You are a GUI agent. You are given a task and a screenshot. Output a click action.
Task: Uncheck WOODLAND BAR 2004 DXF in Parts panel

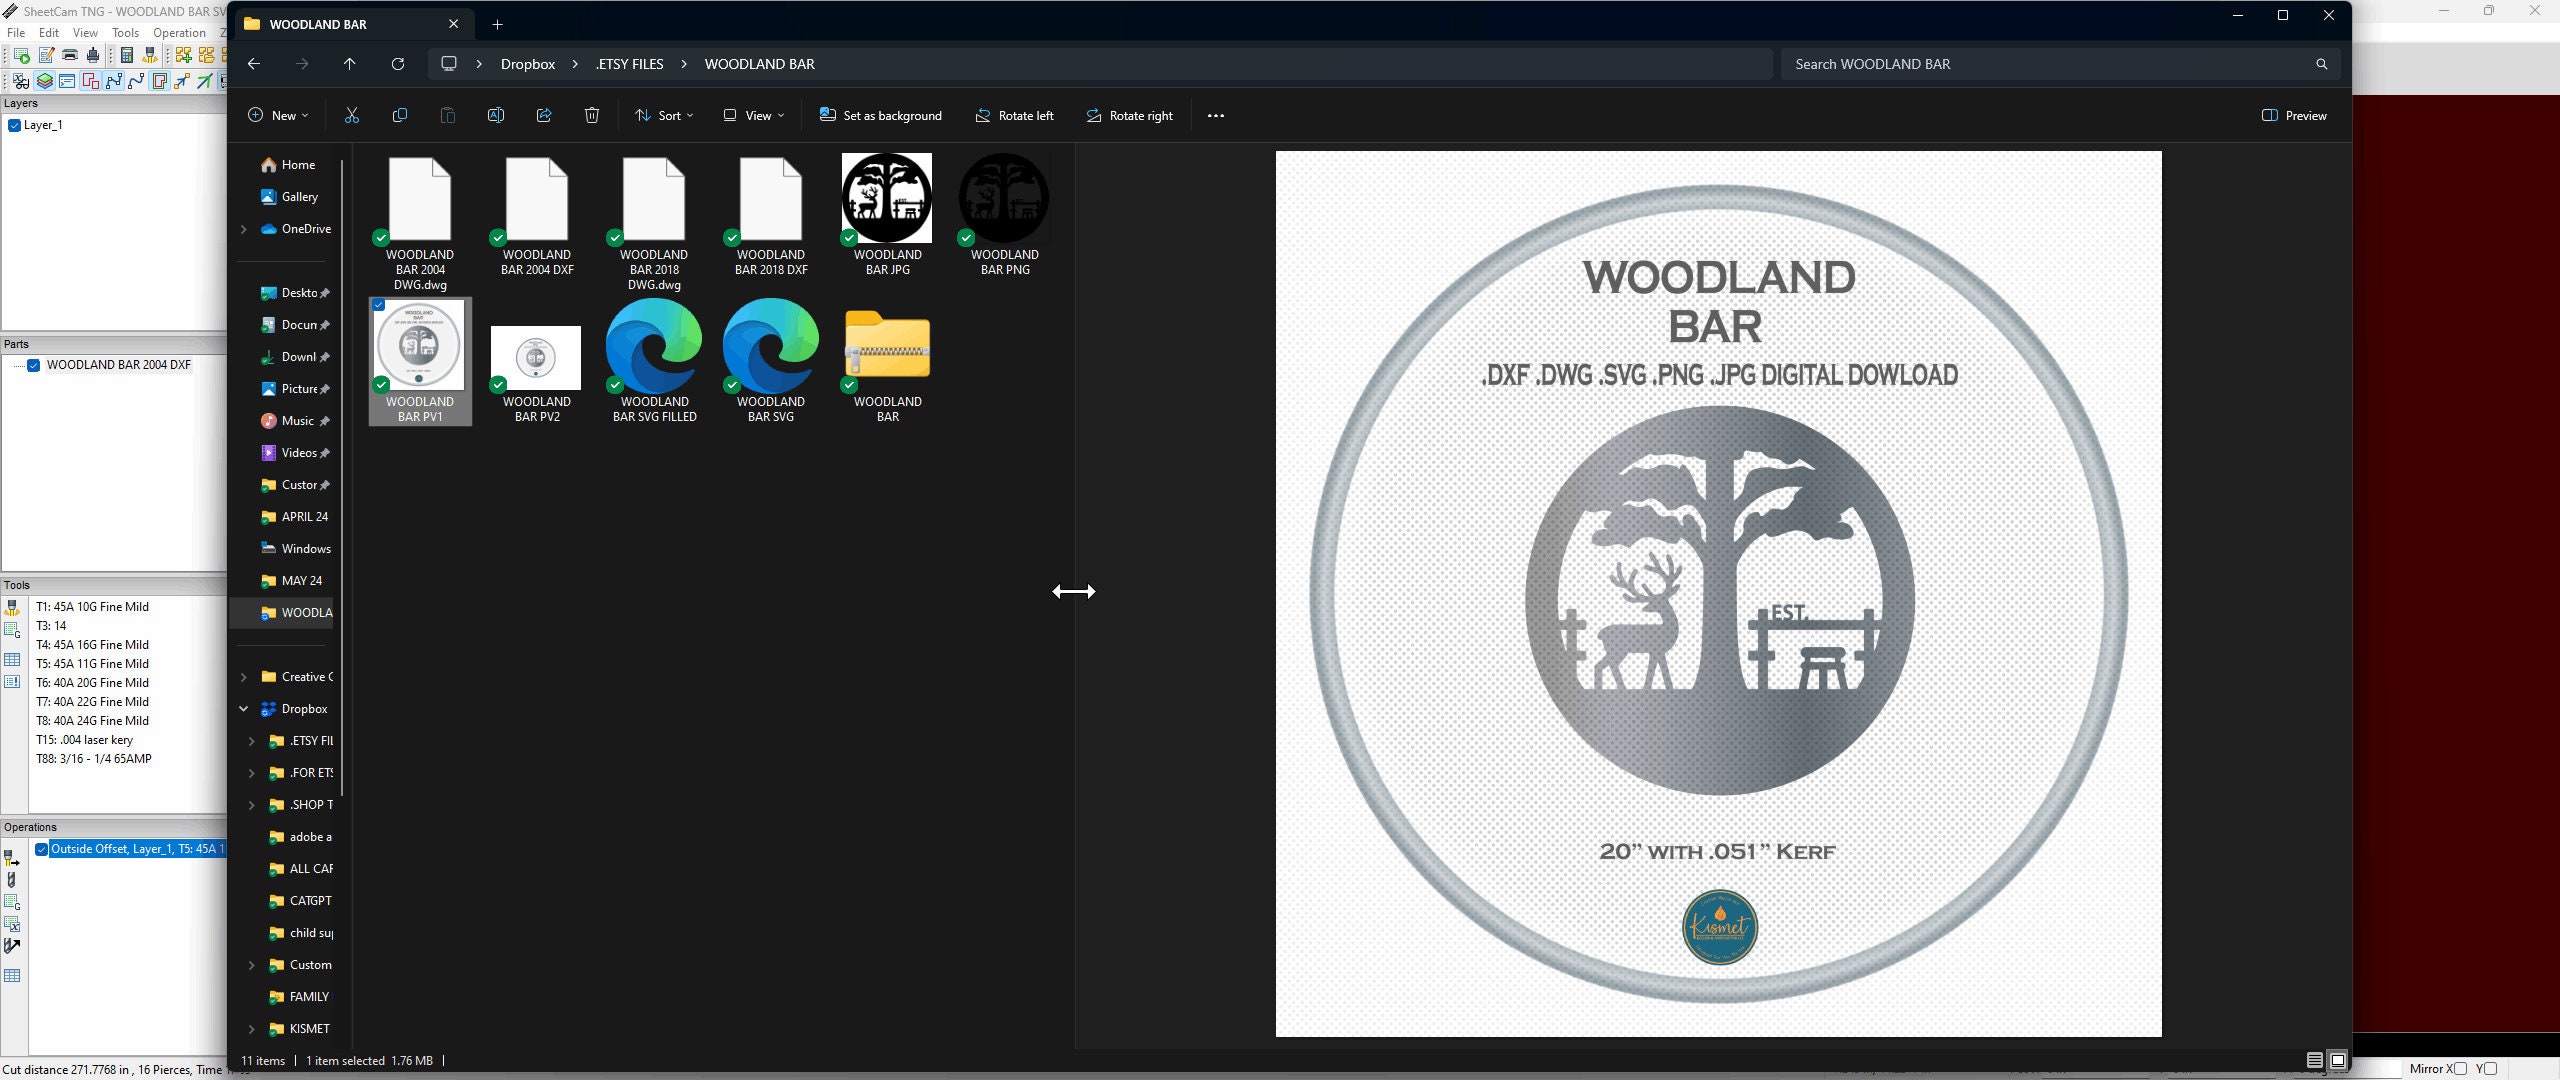[34, 365]
